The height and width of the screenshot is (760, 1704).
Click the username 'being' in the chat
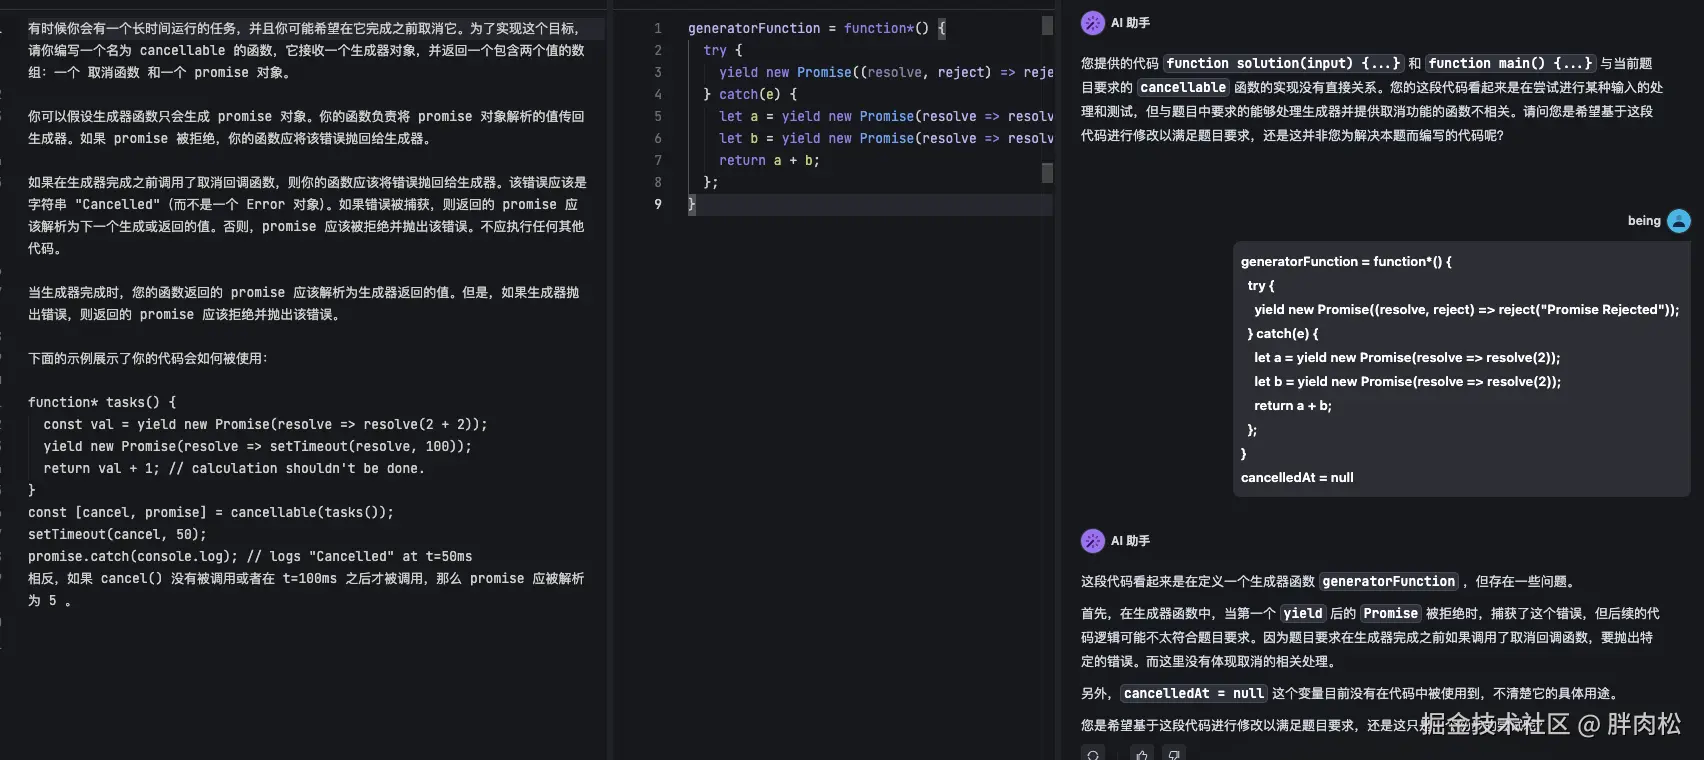(1644, 221)
